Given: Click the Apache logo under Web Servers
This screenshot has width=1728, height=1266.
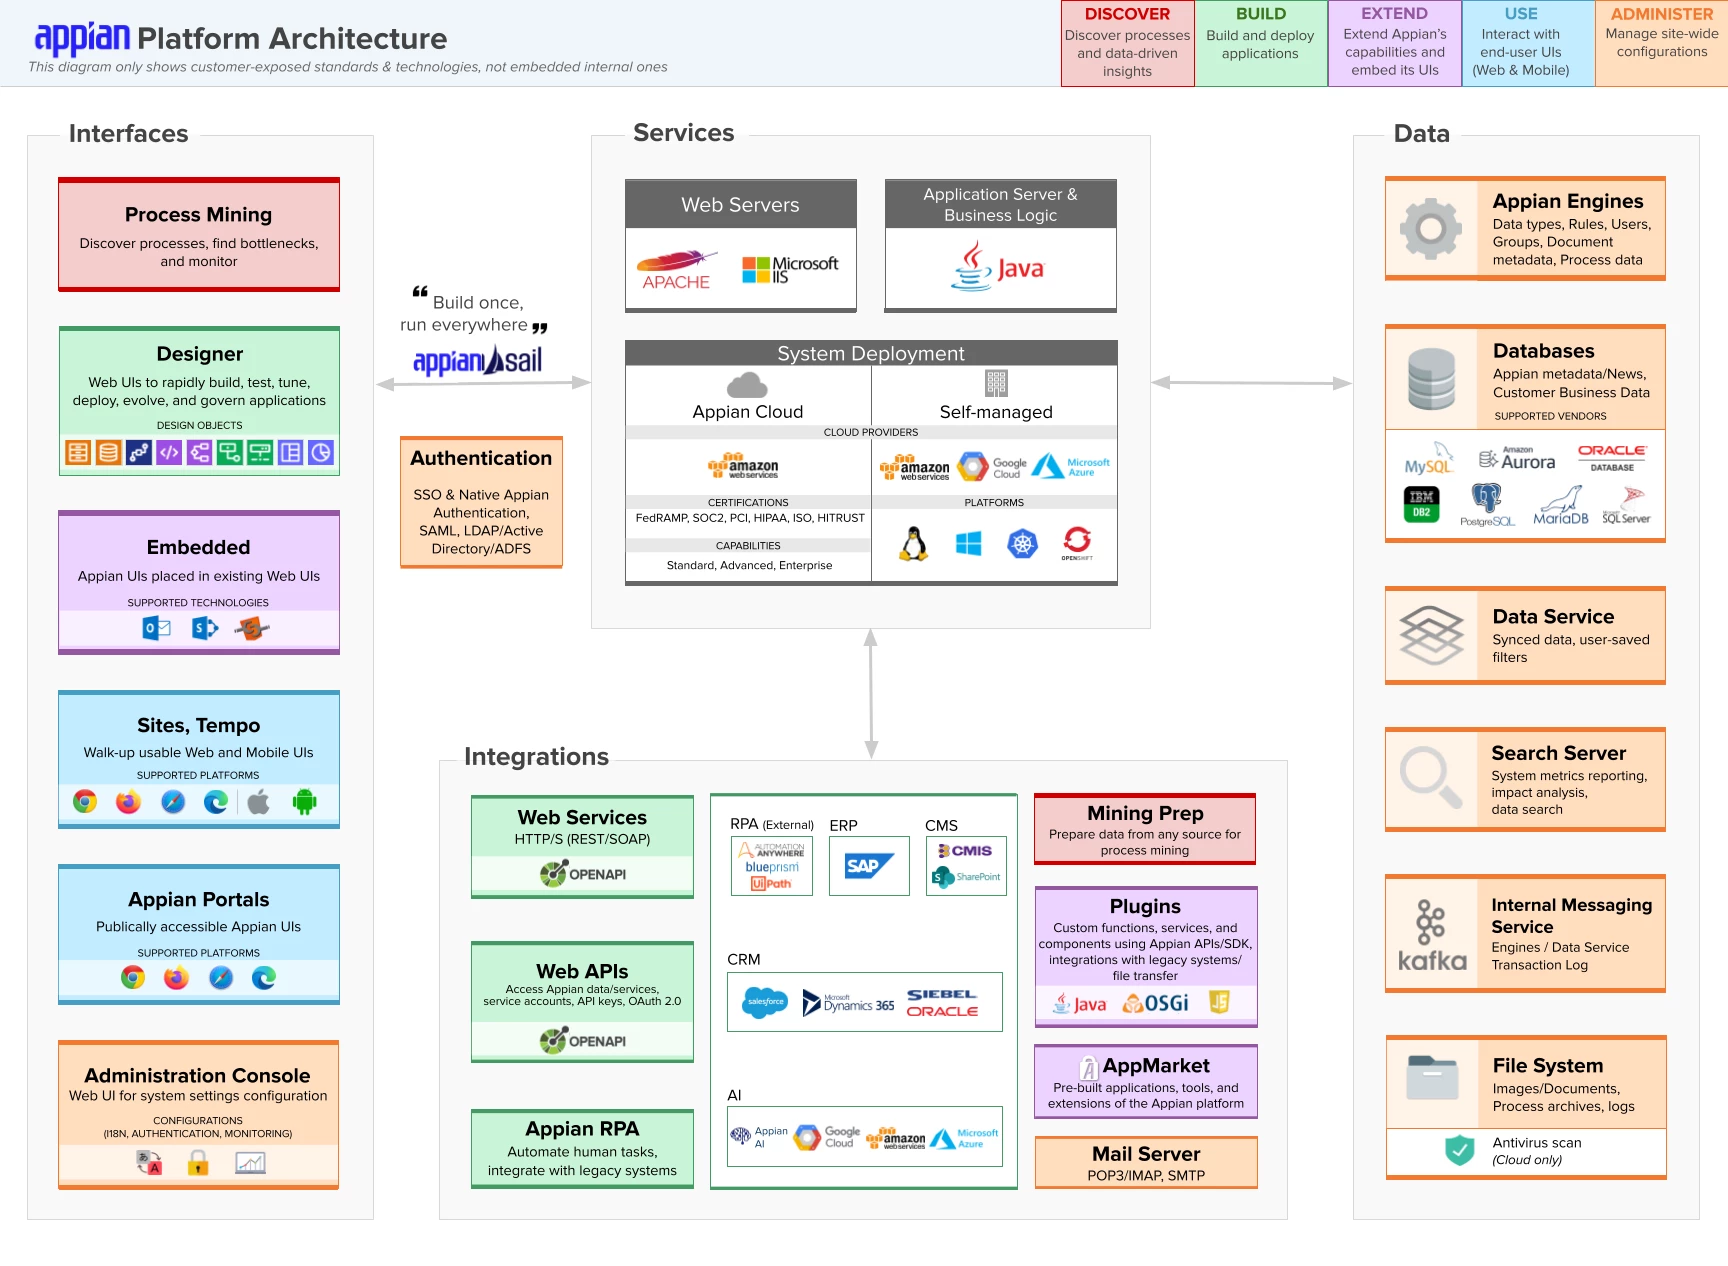Looking at the screenshot, I should (676, 270).
